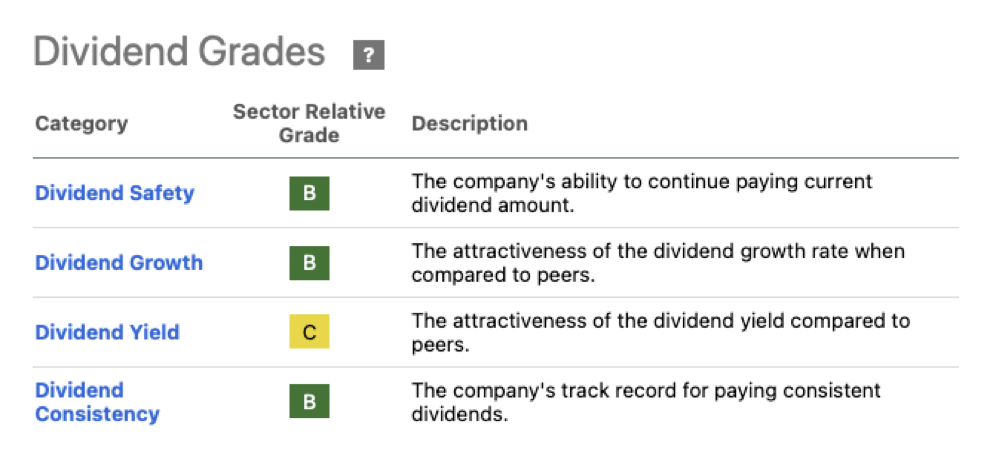Click the Dividend Yield description text
This screenshot has width=996, height=476.
coord(660,333)
